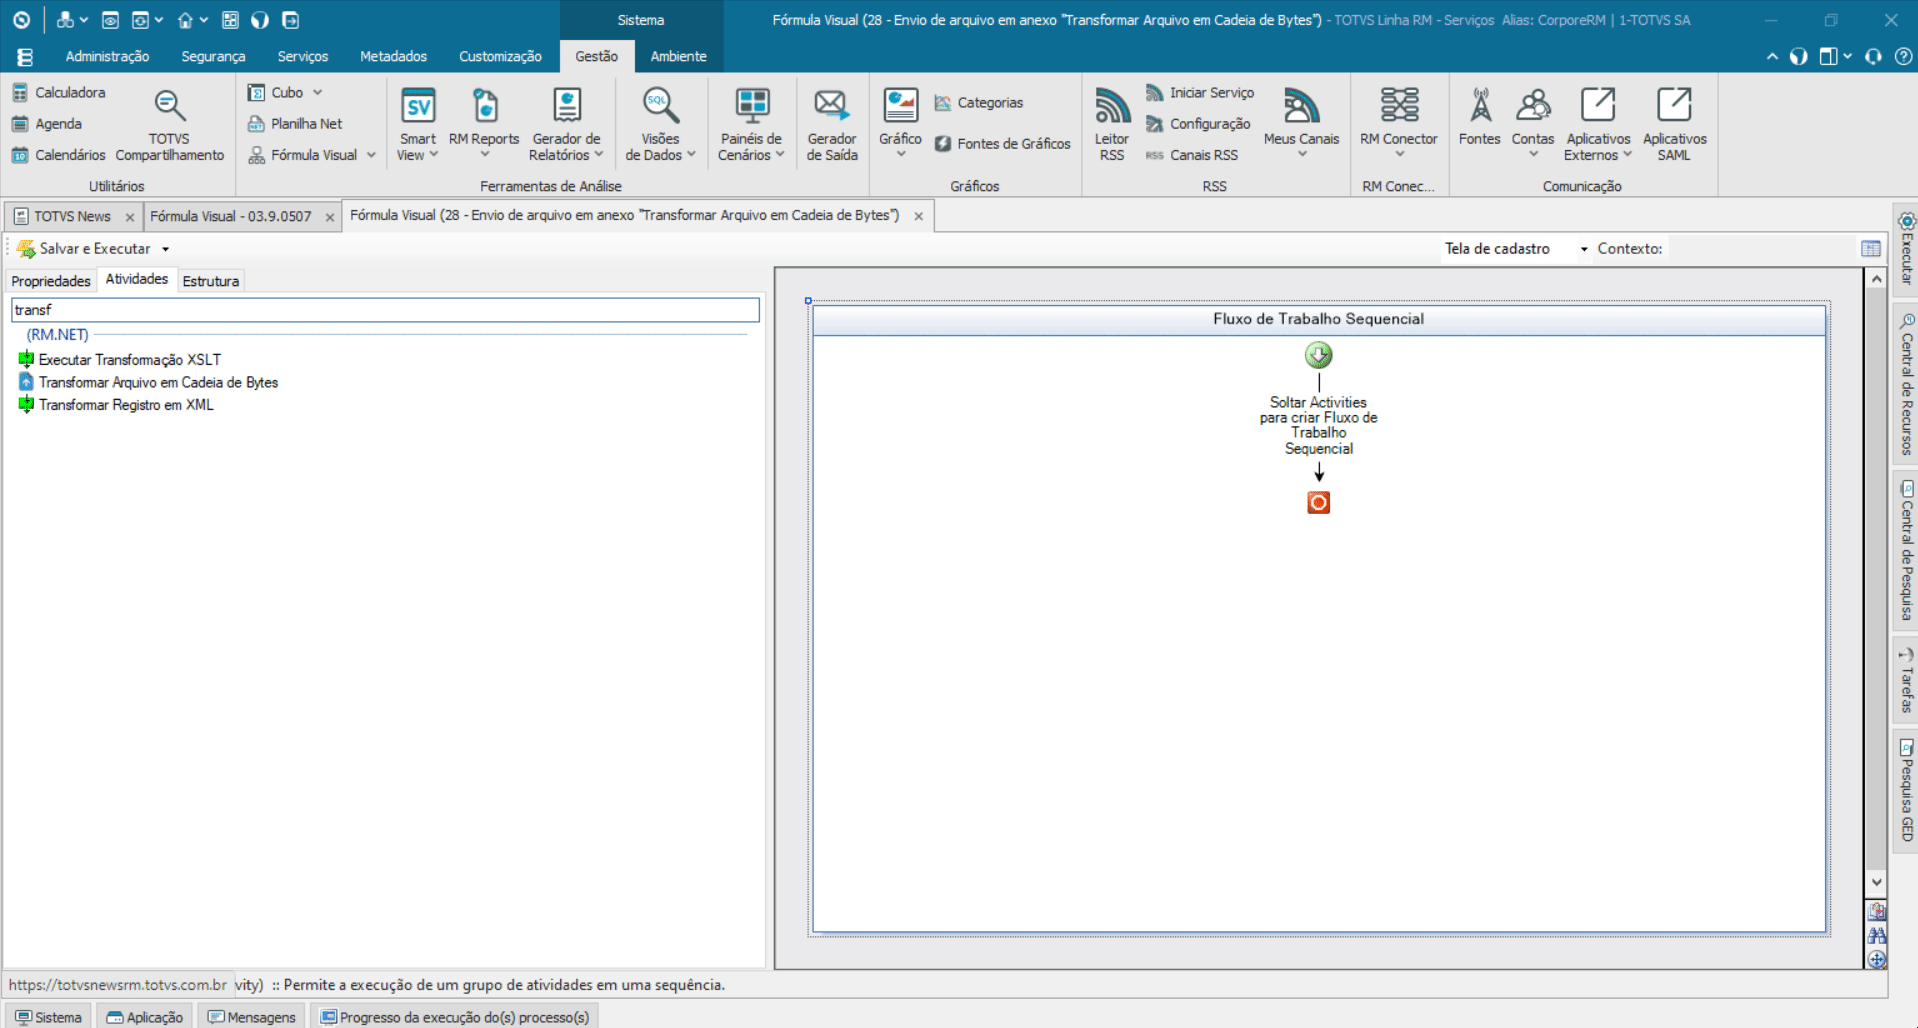Open the Administração ribbon tab
The height and width of the screenshot is (1028, 1918).
(107, 57)
